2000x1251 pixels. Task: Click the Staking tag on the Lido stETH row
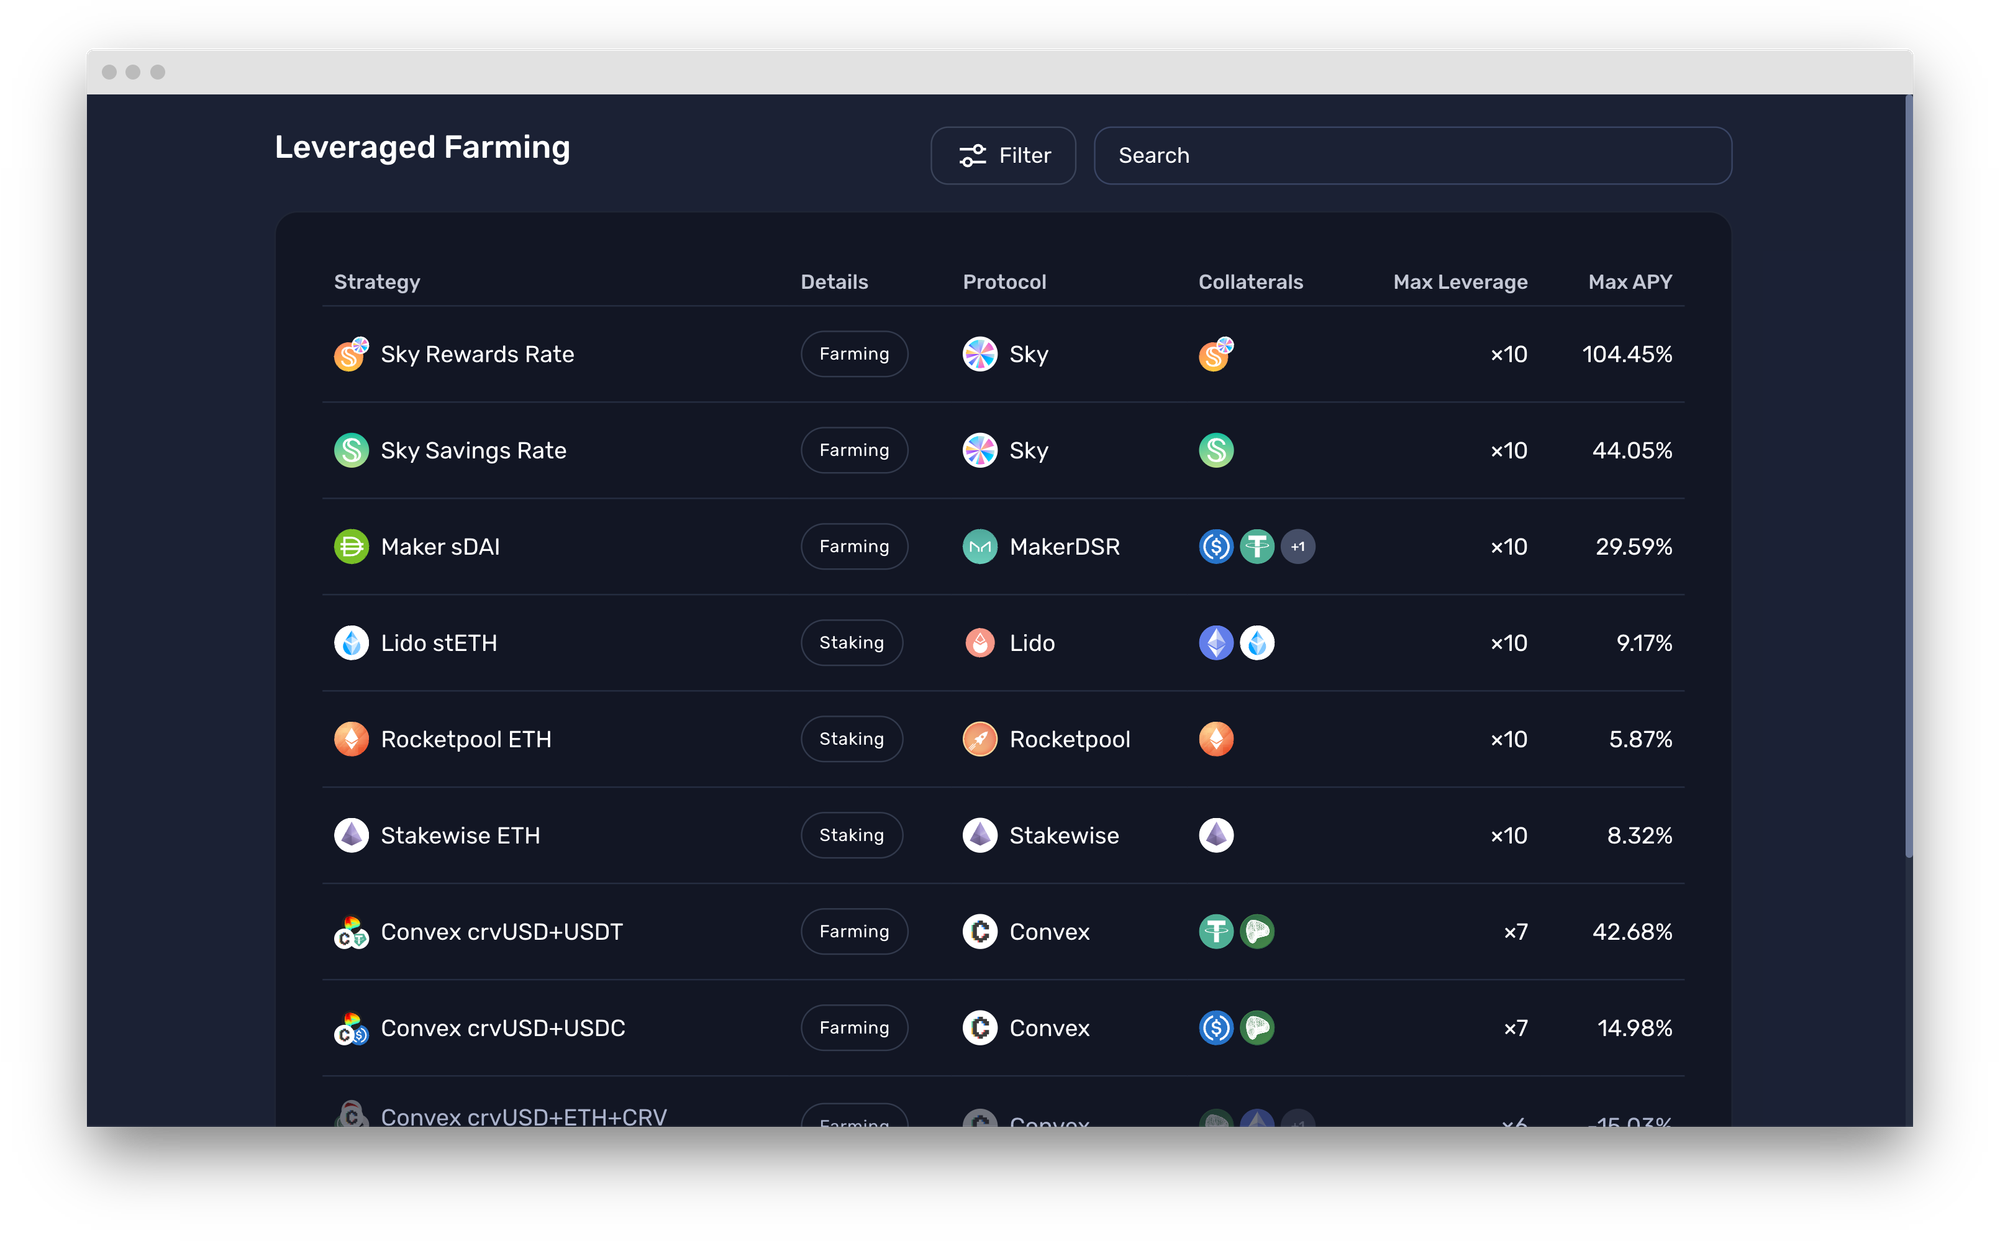pyautogui.click(x=851, y=643)
